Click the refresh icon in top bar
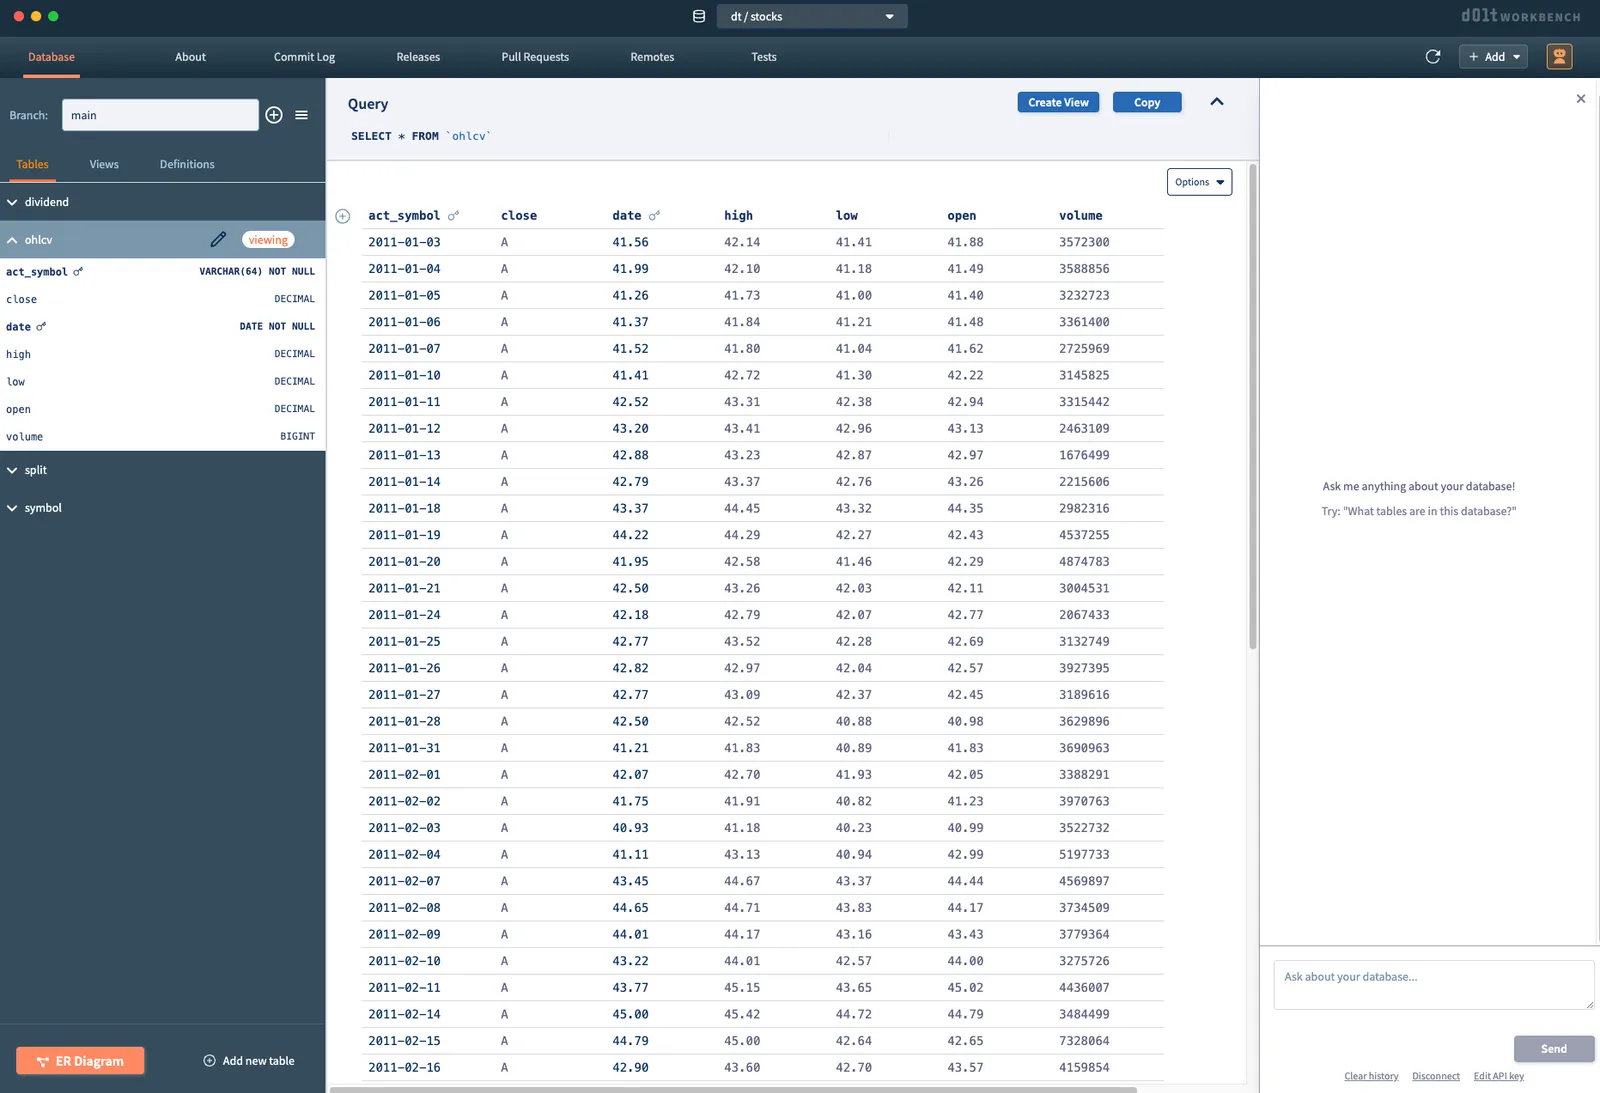The width and height of the screenshot is (1600, 1093). [x=1432, y=57]
